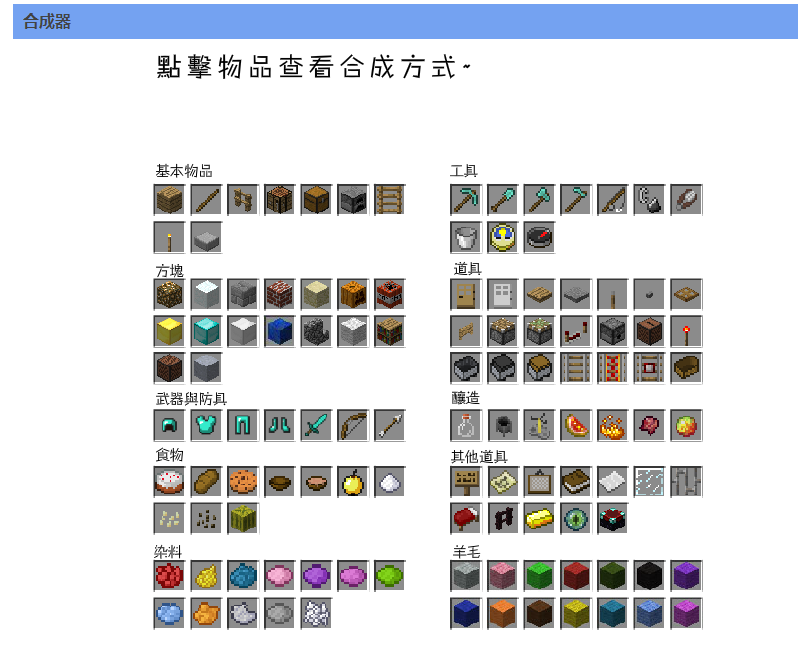Select the compass icon

pos(539,237)
